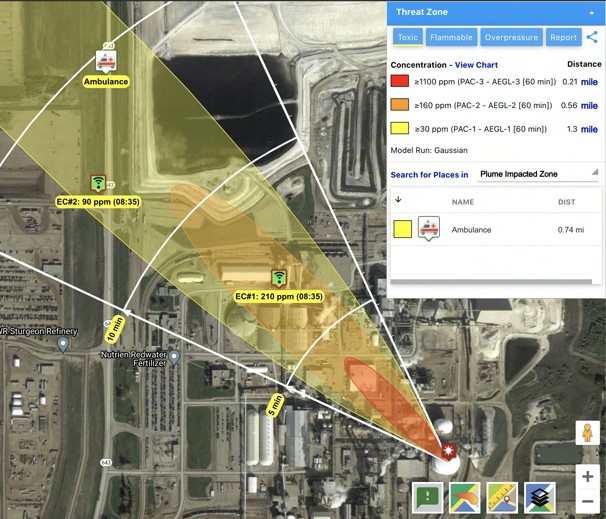This screenshot has width=606, height=519.
Task: Switch to the Flammable tab
Action: pyautogui.click(x=451, y=37)
